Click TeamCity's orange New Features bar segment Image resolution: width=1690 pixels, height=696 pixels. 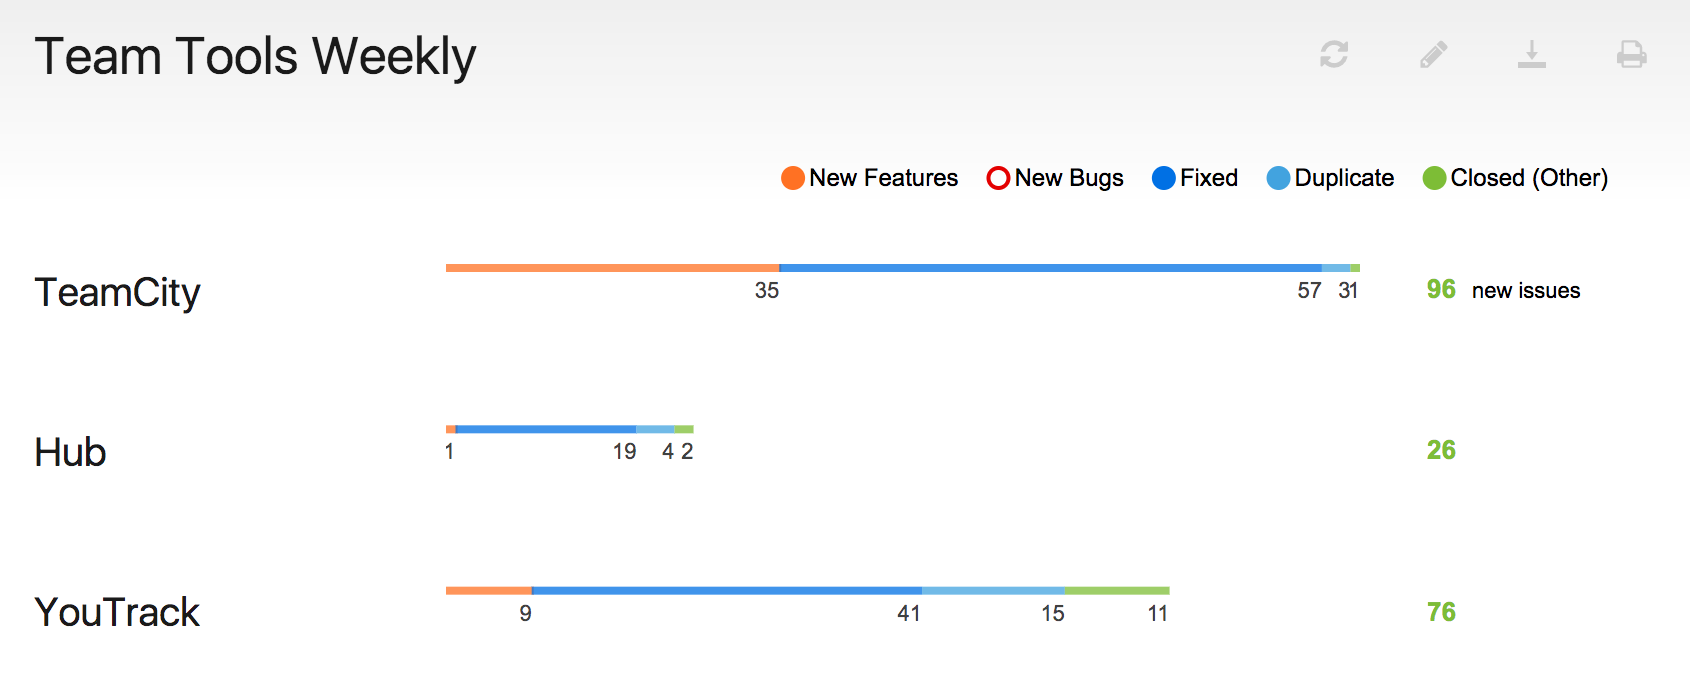(x=612, y=268)
